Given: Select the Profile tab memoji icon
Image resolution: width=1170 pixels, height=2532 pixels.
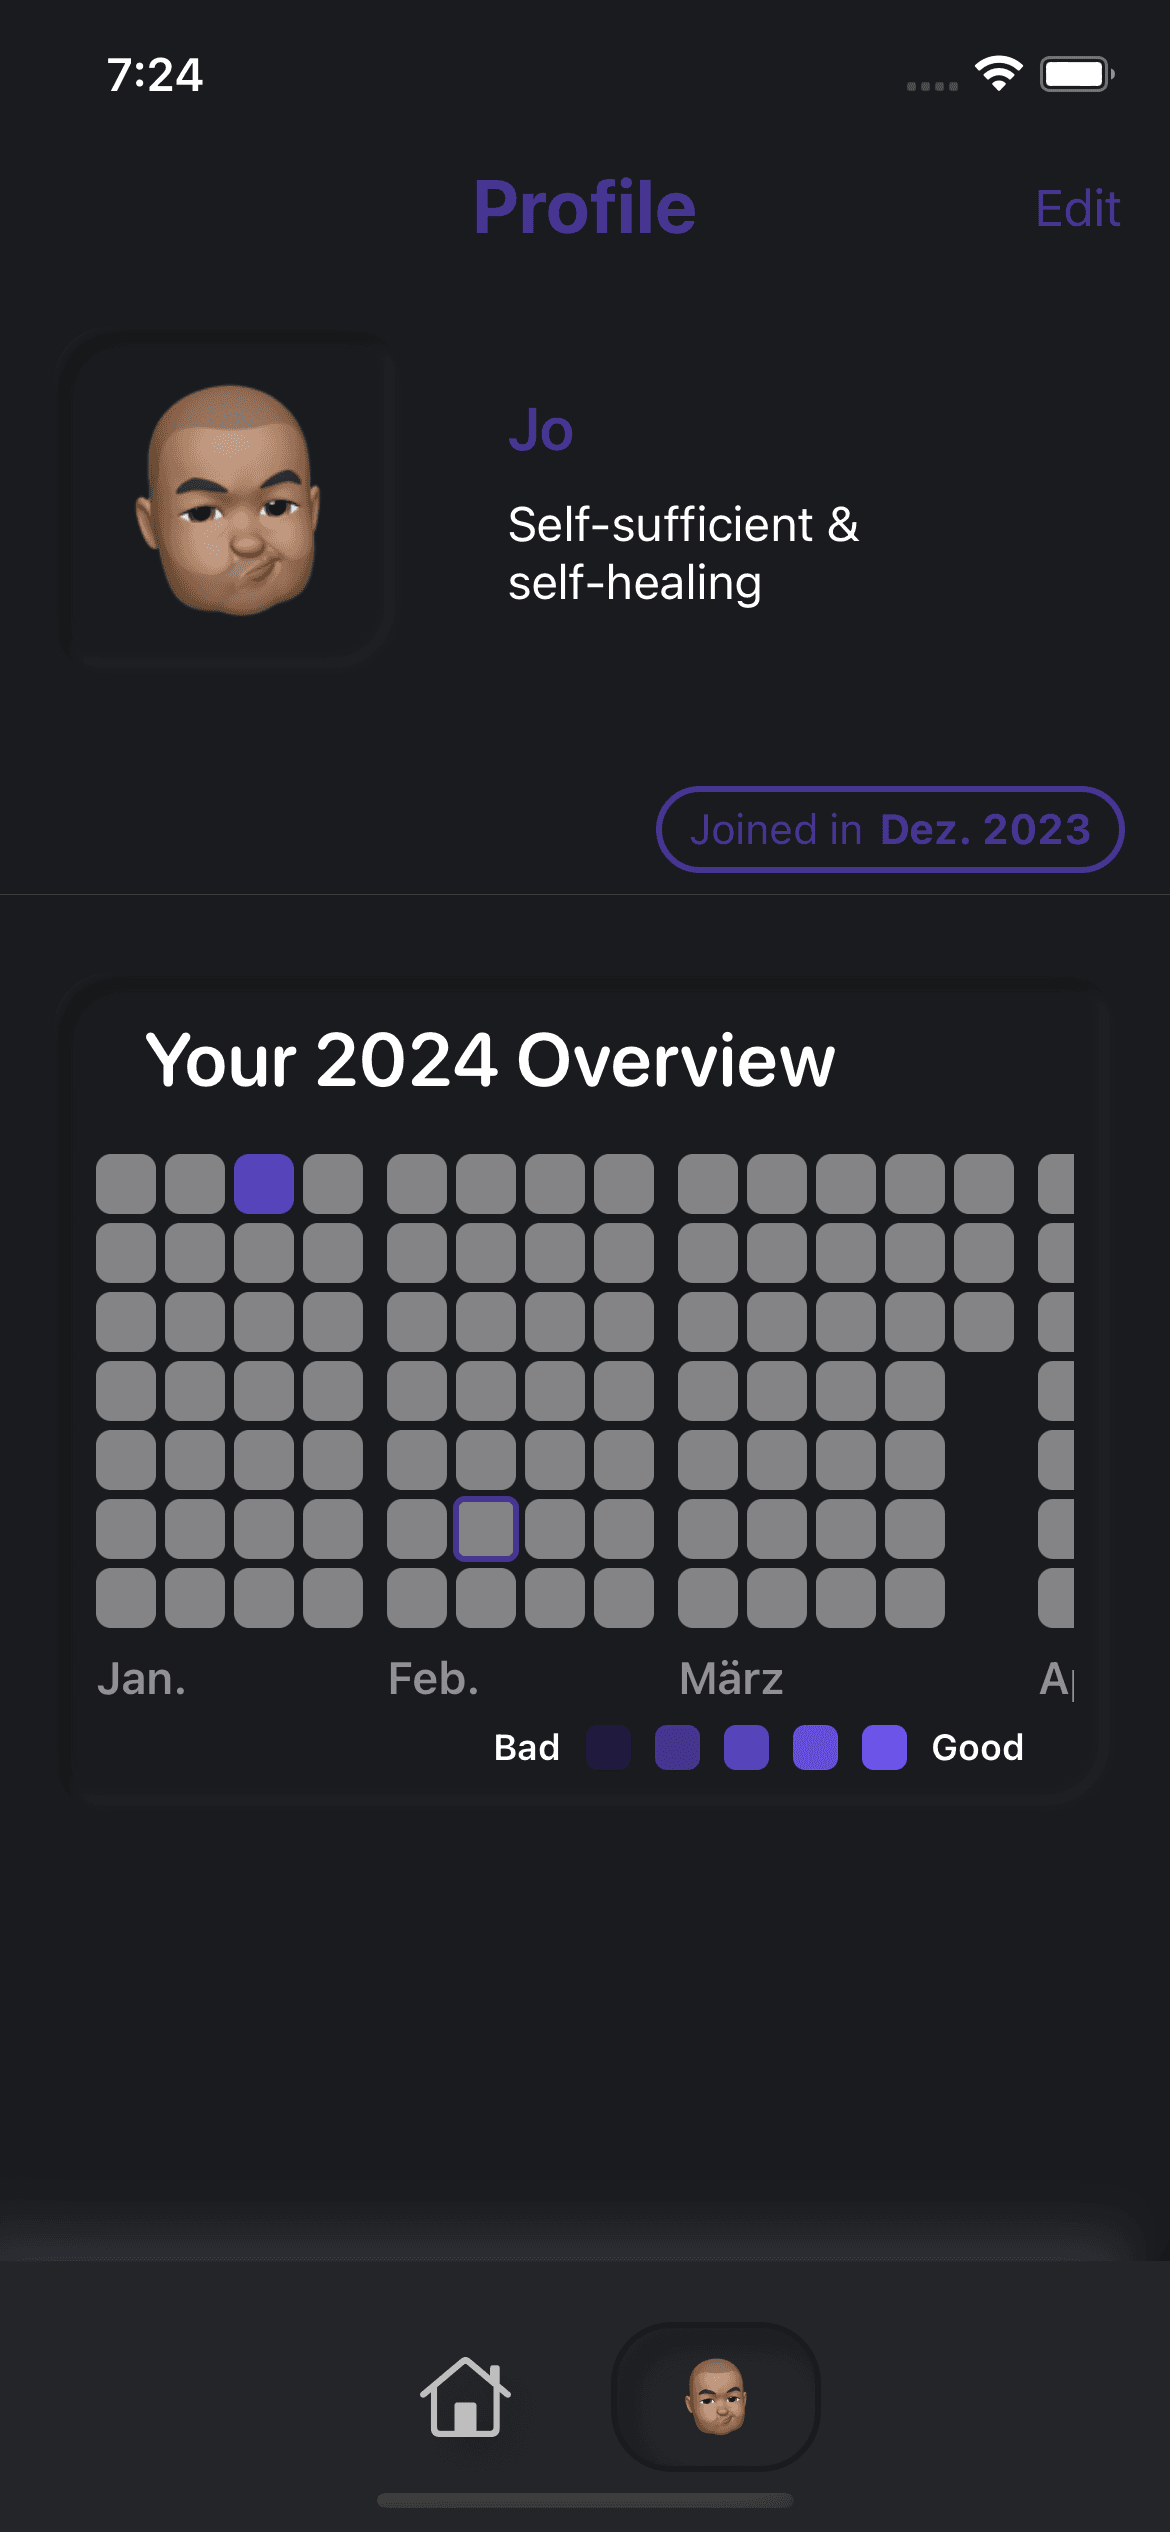Looking at the screenshot, I should [716, 2397].
